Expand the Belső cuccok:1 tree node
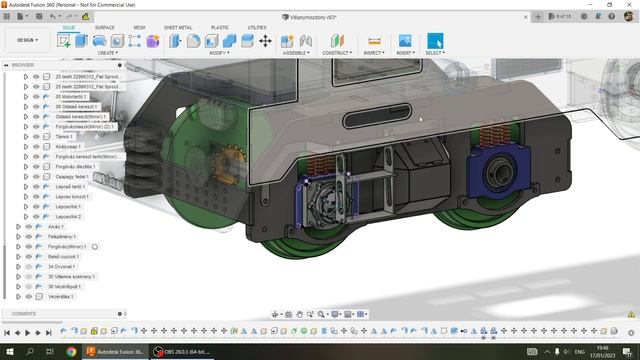This screenshot has width=640, height=360. click(18, 256)
